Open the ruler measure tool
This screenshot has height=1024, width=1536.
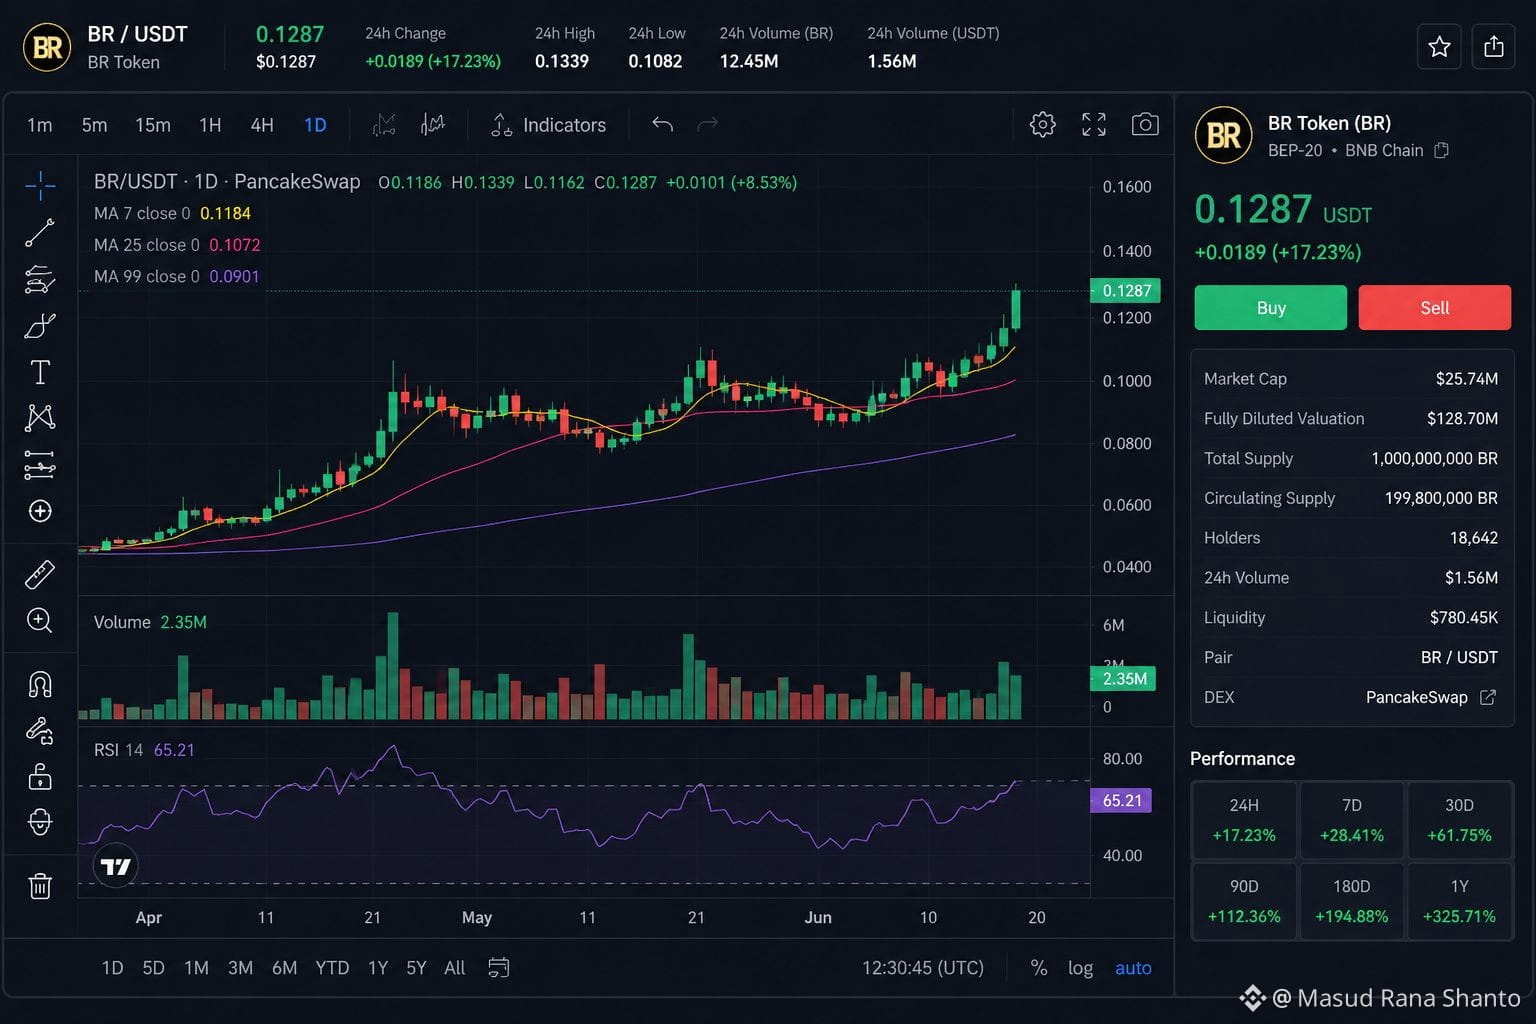click(40, 575)
